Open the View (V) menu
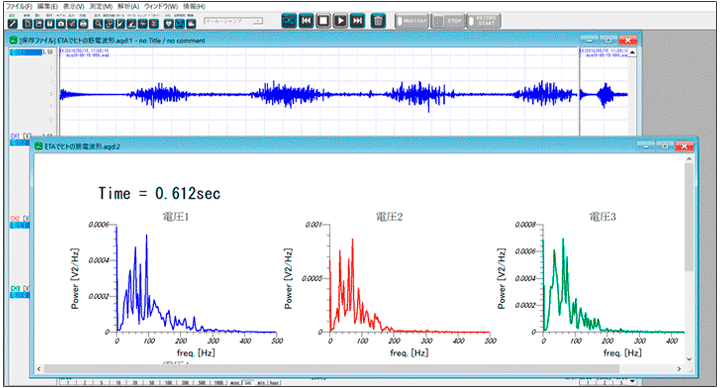Screen dimensions: 720x388 (74, 6)
